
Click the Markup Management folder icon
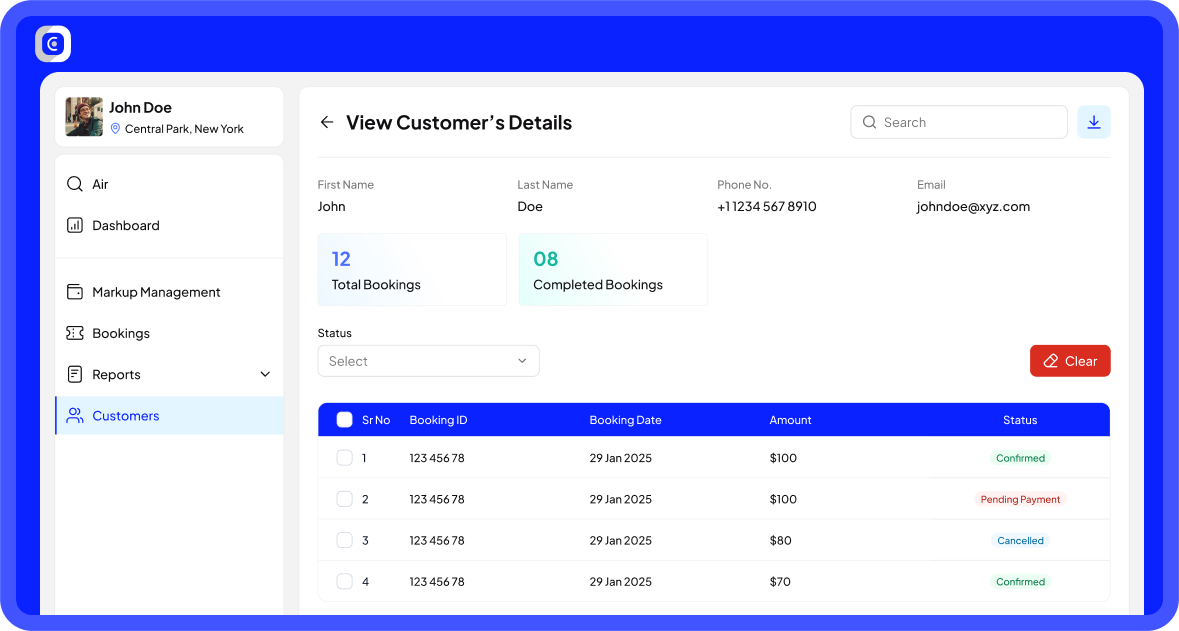[74, 291]
